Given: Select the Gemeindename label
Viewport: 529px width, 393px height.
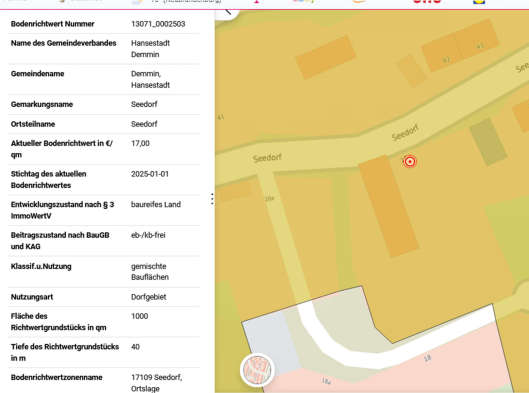Looking at the screenshot, I should click(37, 74).
